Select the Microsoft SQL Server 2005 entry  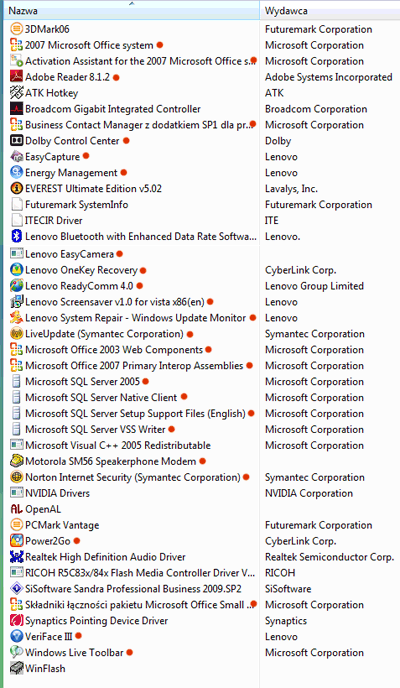click(132, 382)
